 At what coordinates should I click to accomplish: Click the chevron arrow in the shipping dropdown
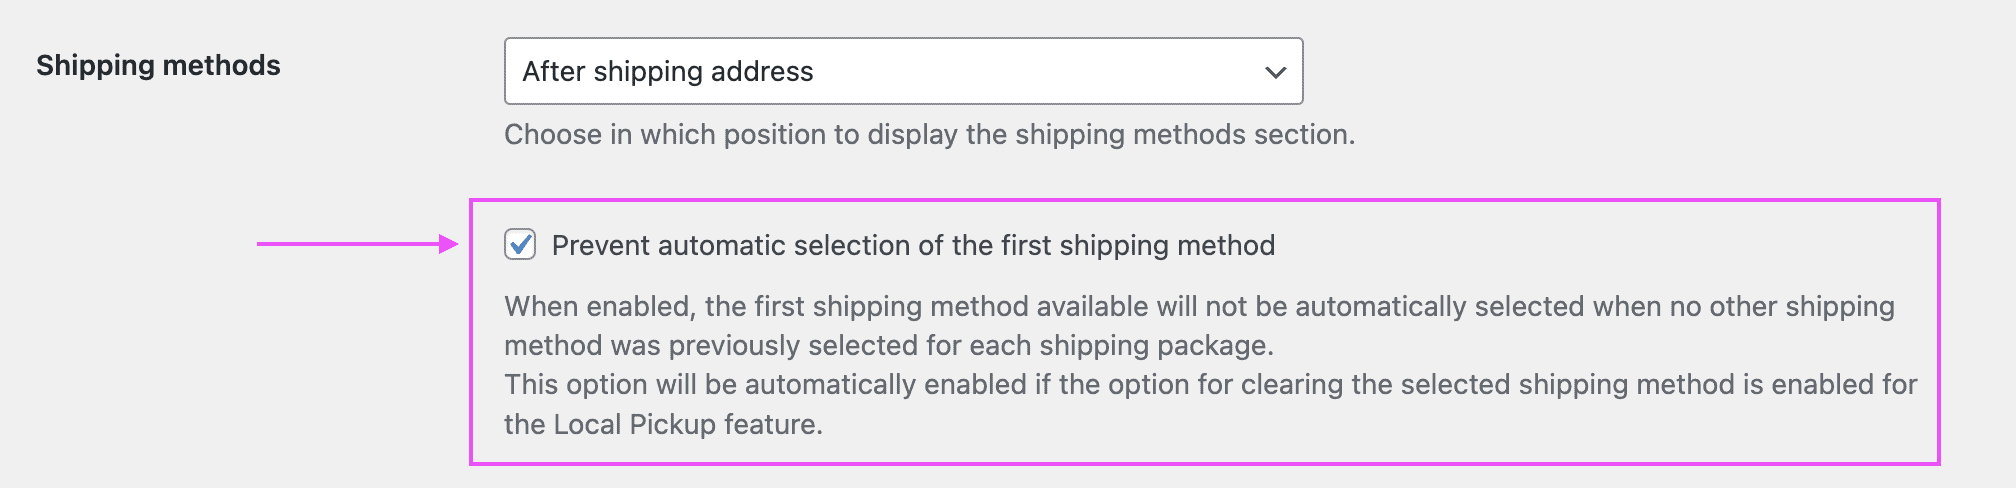click(x=1275, y=72)
